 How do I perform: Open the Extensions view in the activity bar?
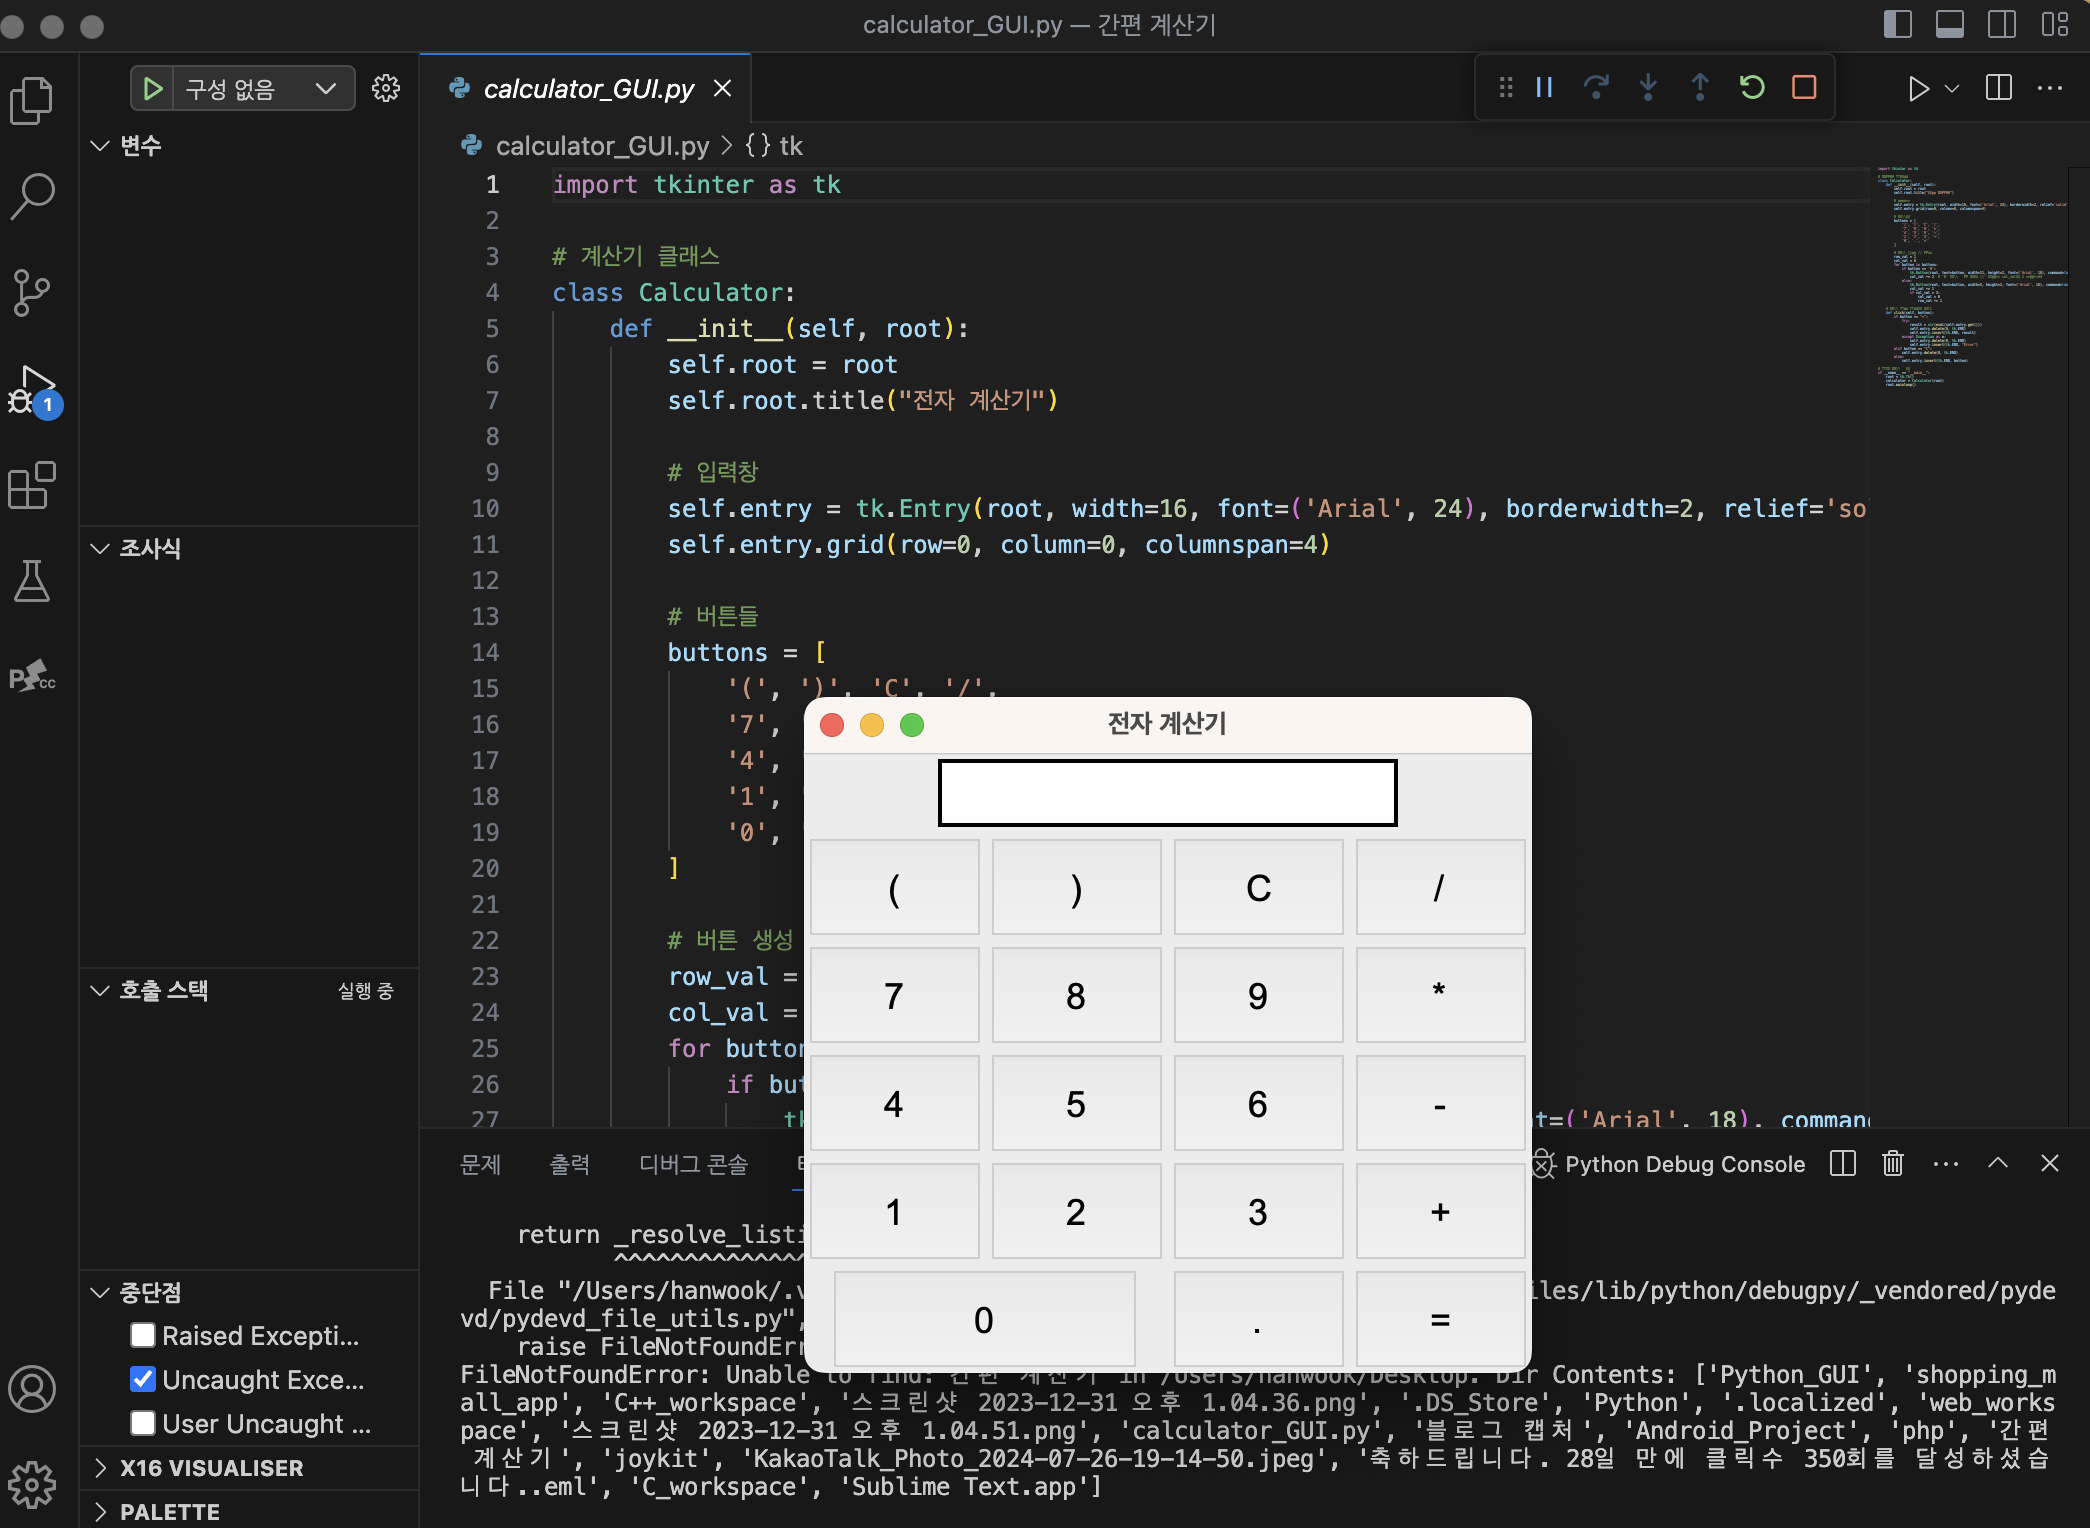click(x=32, y=486)
